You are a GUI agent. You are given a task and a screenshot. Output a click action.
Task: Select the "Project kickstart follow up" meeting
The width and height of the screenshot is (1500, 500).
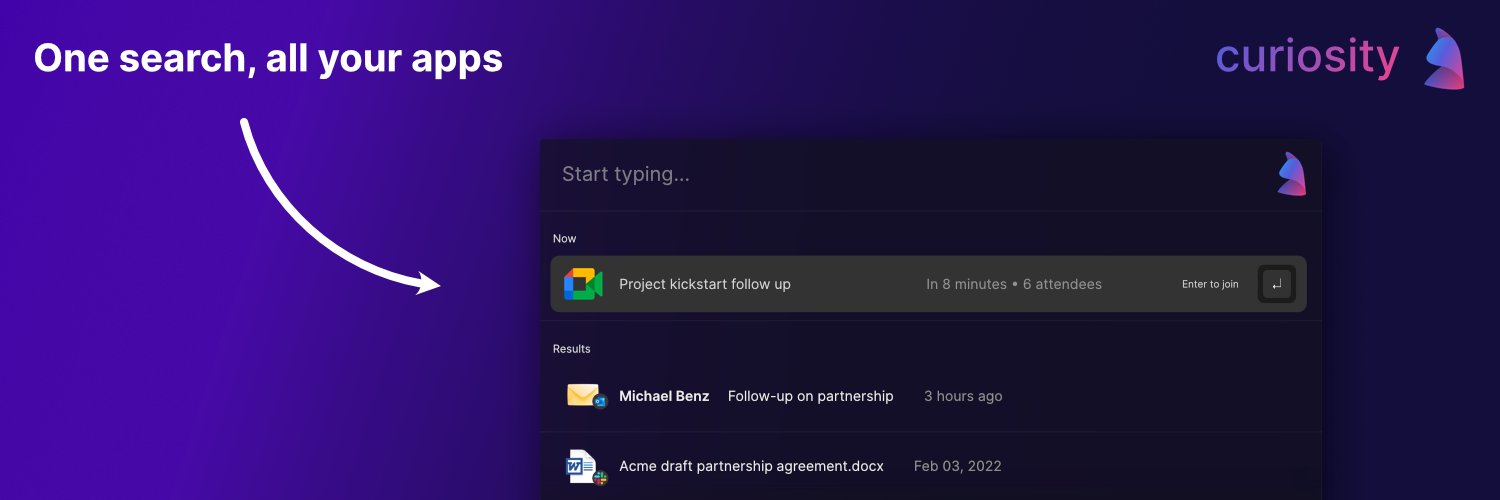[x=928, y=284]
